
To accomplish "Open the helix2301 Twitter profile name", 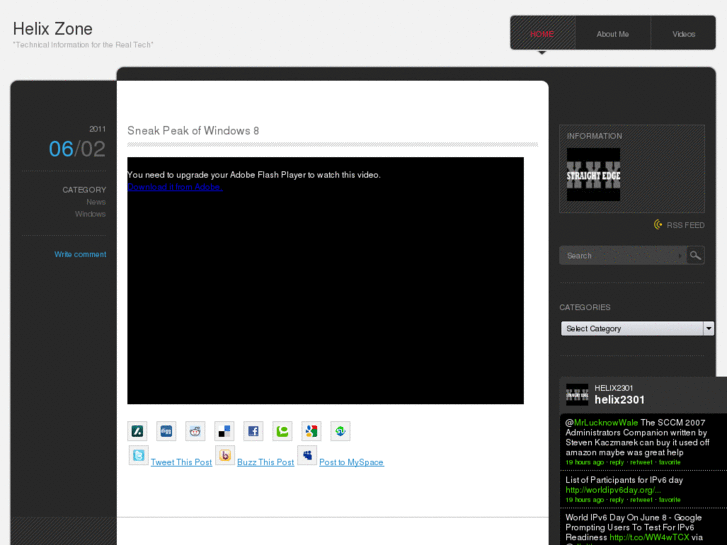I will (619, 400).
